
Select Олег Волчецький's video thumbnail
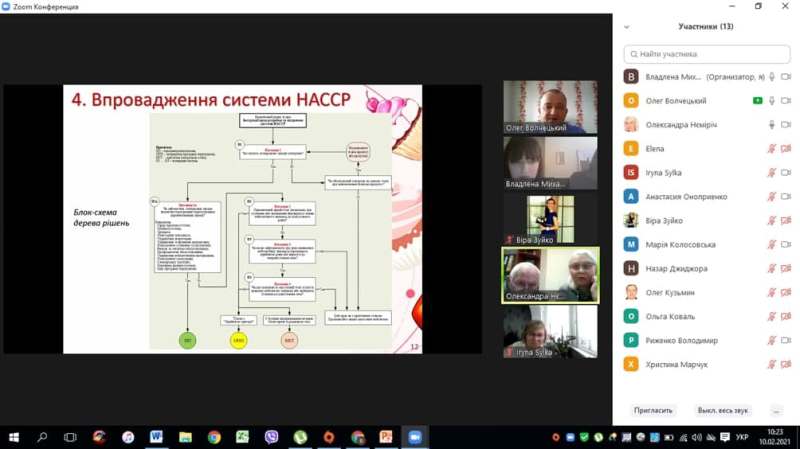coord(550,107)
